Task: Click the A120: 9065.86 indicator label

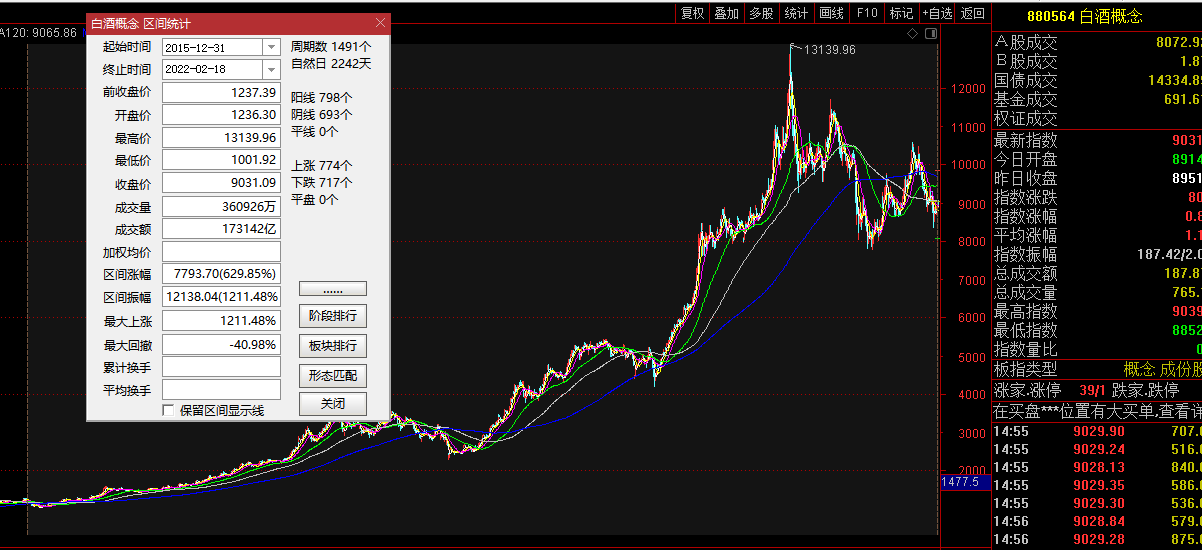Action: [39, 33]
